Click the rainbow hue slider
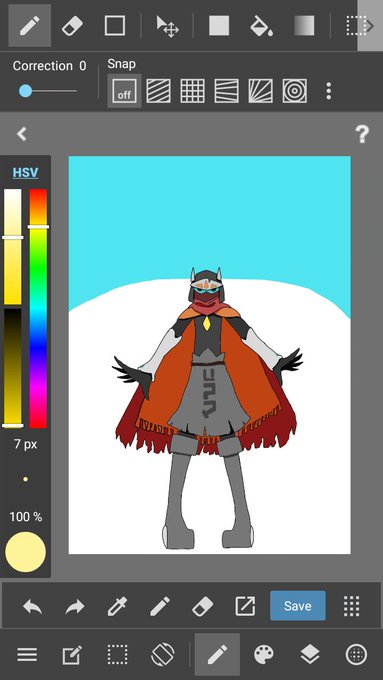 tap(38, 308)
